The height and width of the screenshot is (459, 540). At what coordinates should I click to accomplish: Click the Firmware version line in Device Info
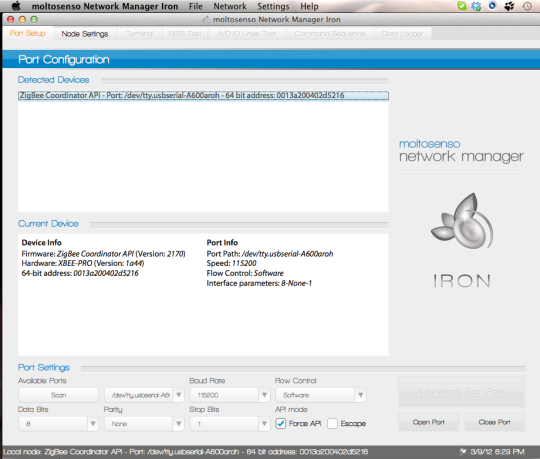pos(103,254)
